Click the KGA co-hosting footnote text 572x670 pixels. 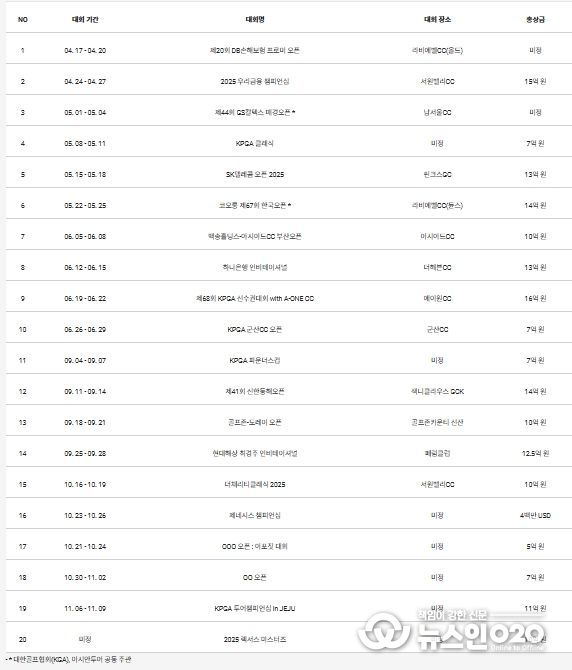[x=70, y=660]
